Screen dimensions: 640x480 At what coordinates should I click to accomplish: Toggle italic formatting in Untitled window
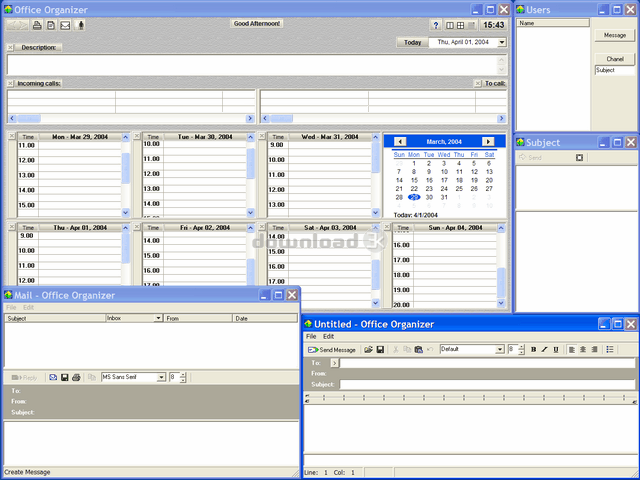(544, 349)
